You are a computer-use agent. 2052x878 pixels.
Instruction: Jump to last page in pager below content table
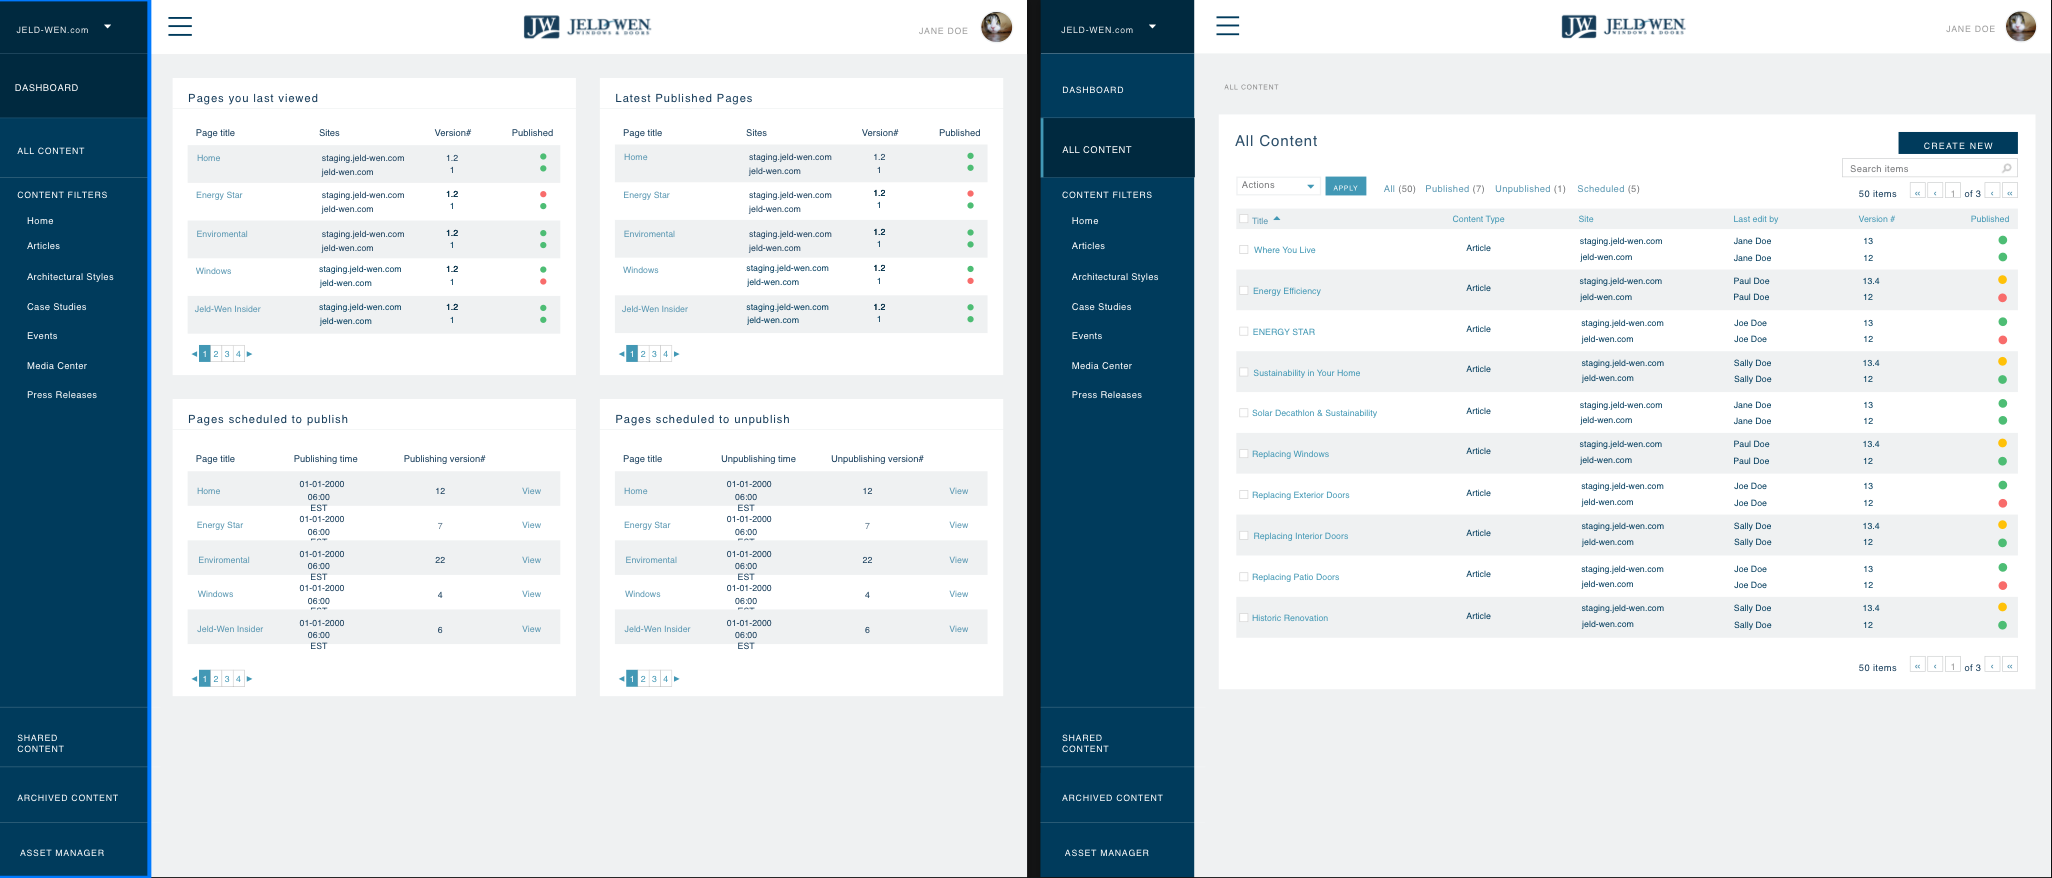click(2009, 665)
